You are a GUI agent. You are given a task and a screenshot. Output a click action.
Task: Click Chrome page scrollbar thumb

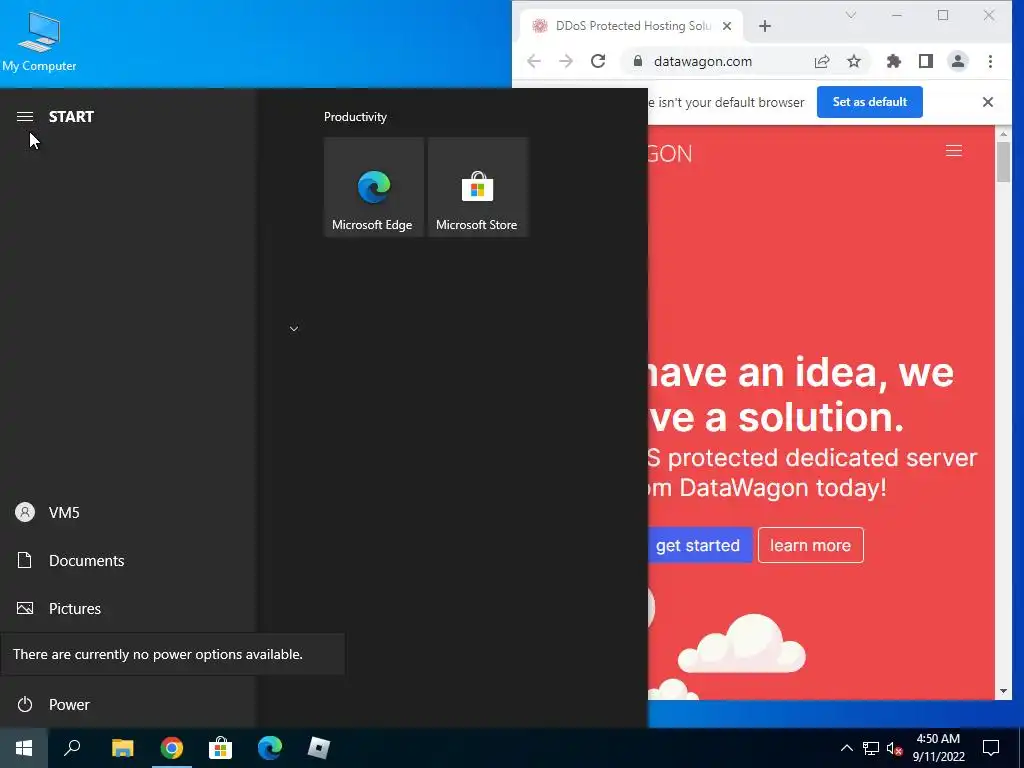(1003, 162)
